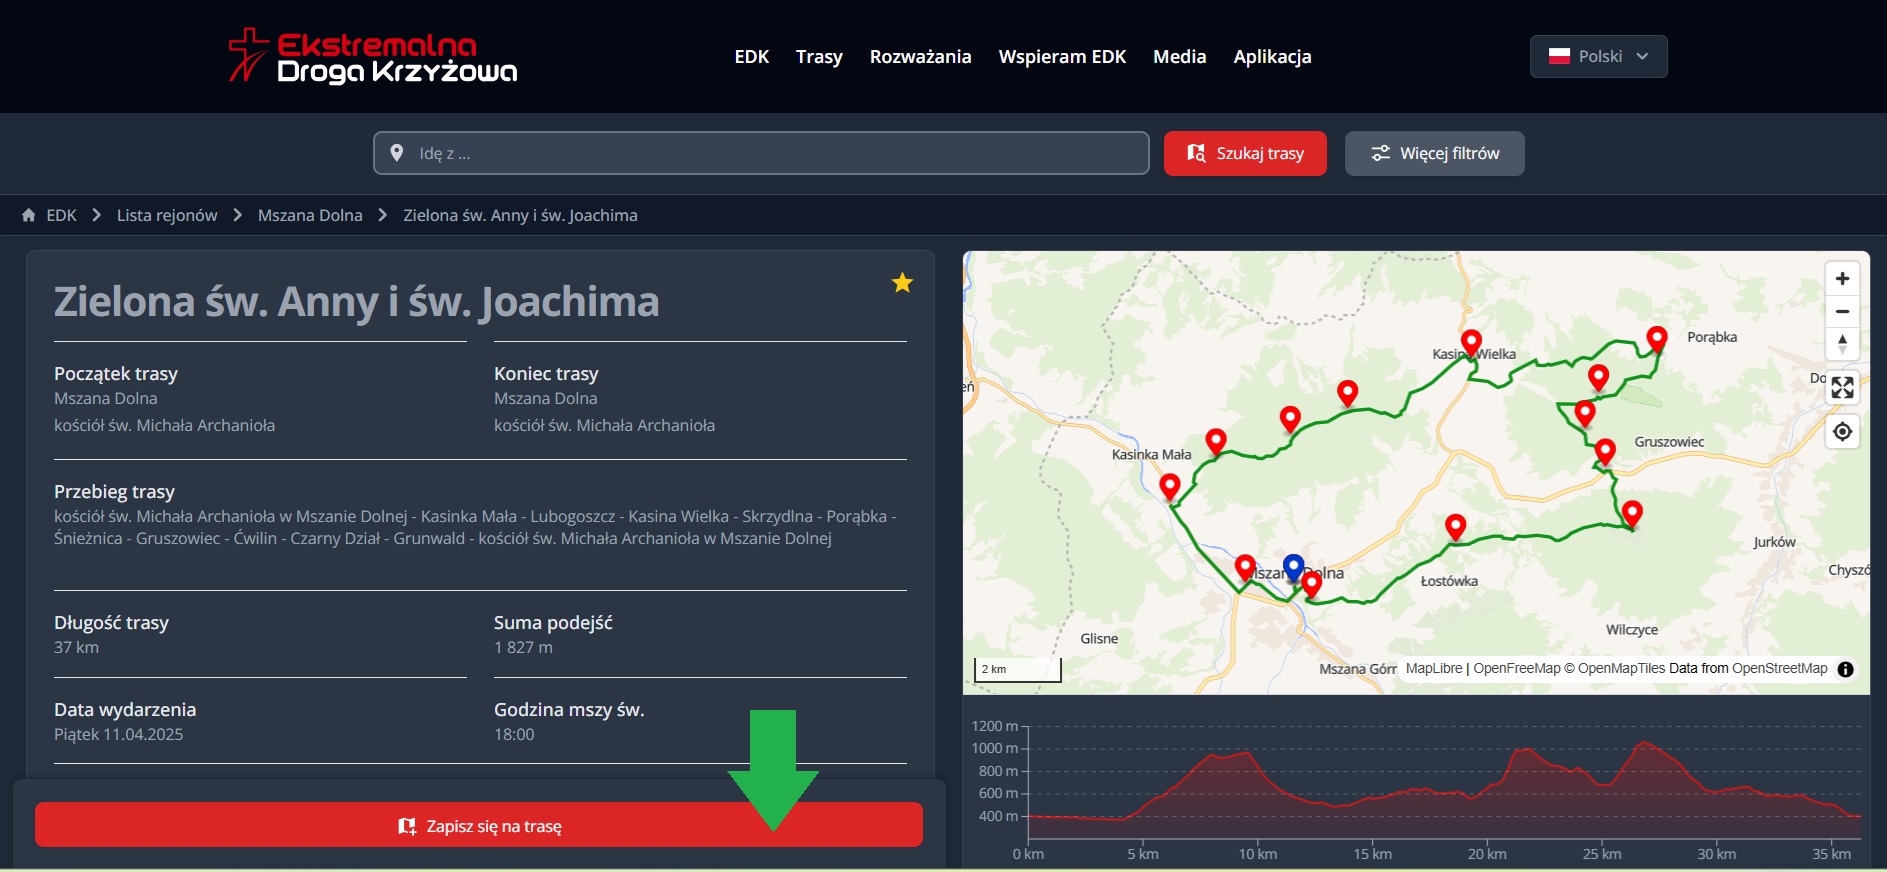
Task: Open Lista rejonów breadcrumb link
Action: (167, 215)
